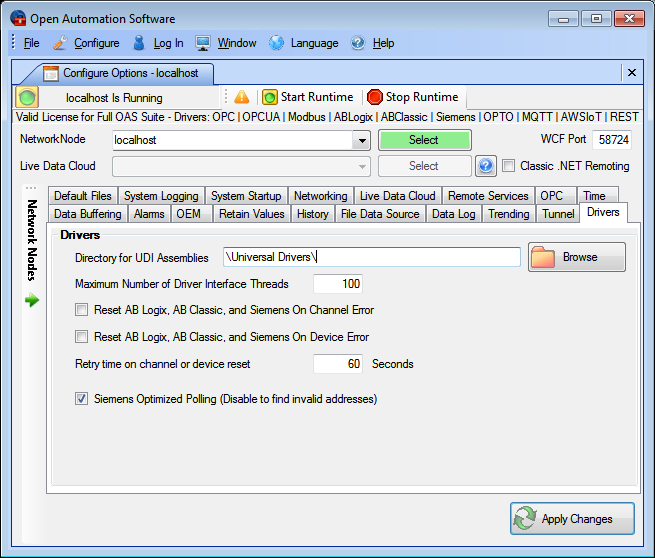Screen dimensions: 655x558
Task: Open the File menu
Action: tap(31, 43)
